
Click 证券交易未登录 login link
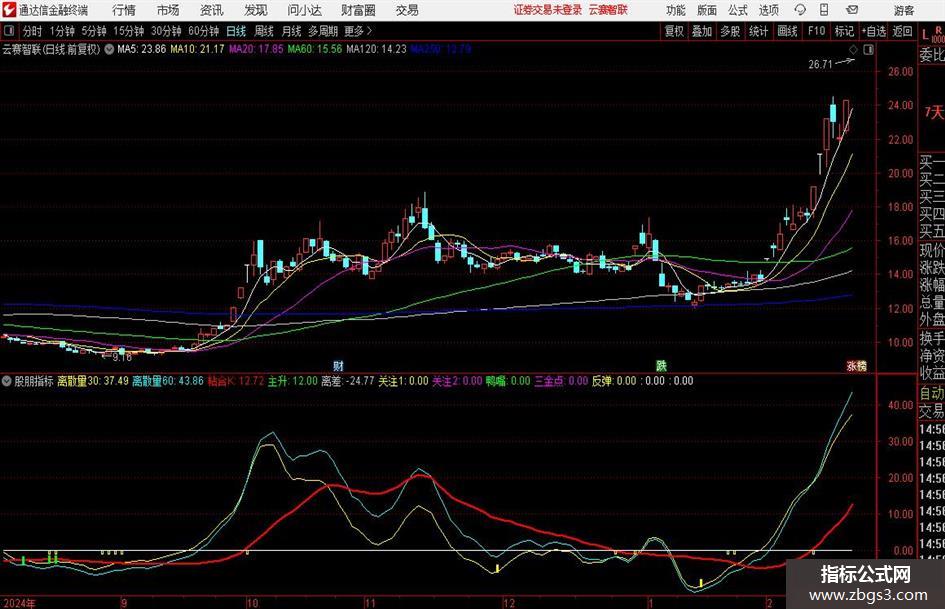click(x=548, y=10)
